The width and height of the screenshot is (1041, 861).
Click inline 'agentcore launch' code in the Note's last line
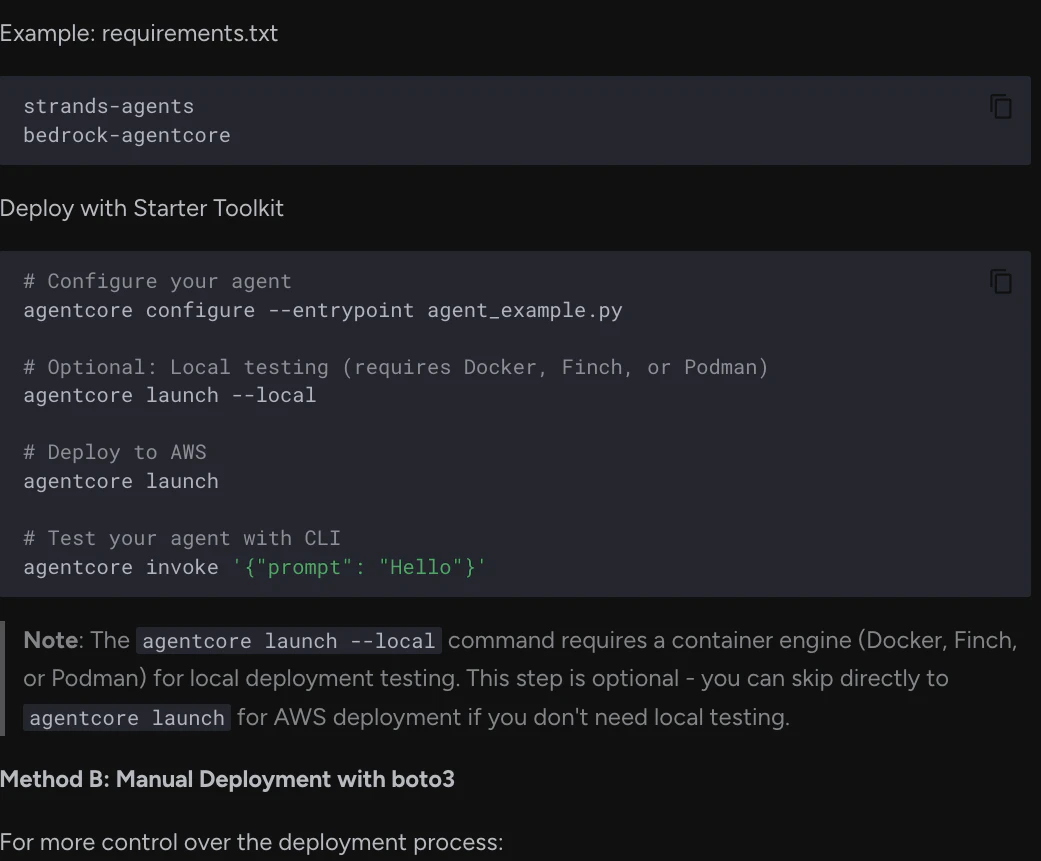pos(127,718)
